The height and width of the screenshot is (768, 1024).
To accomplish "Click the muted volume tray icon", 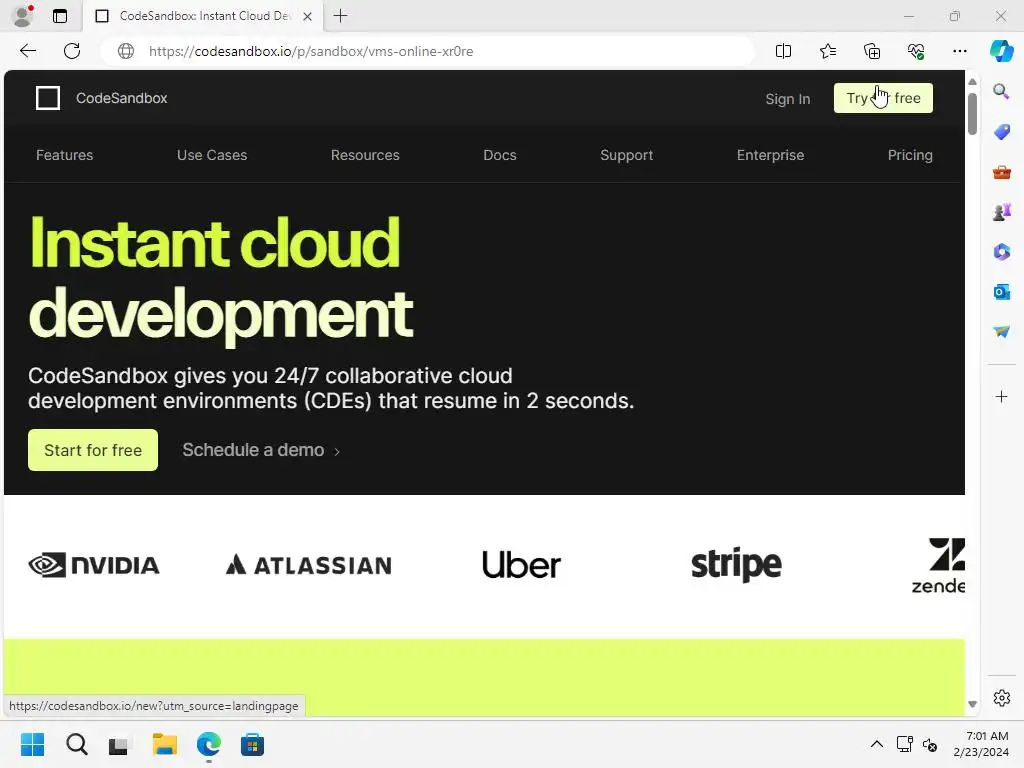I will click(x=929, y=744).
